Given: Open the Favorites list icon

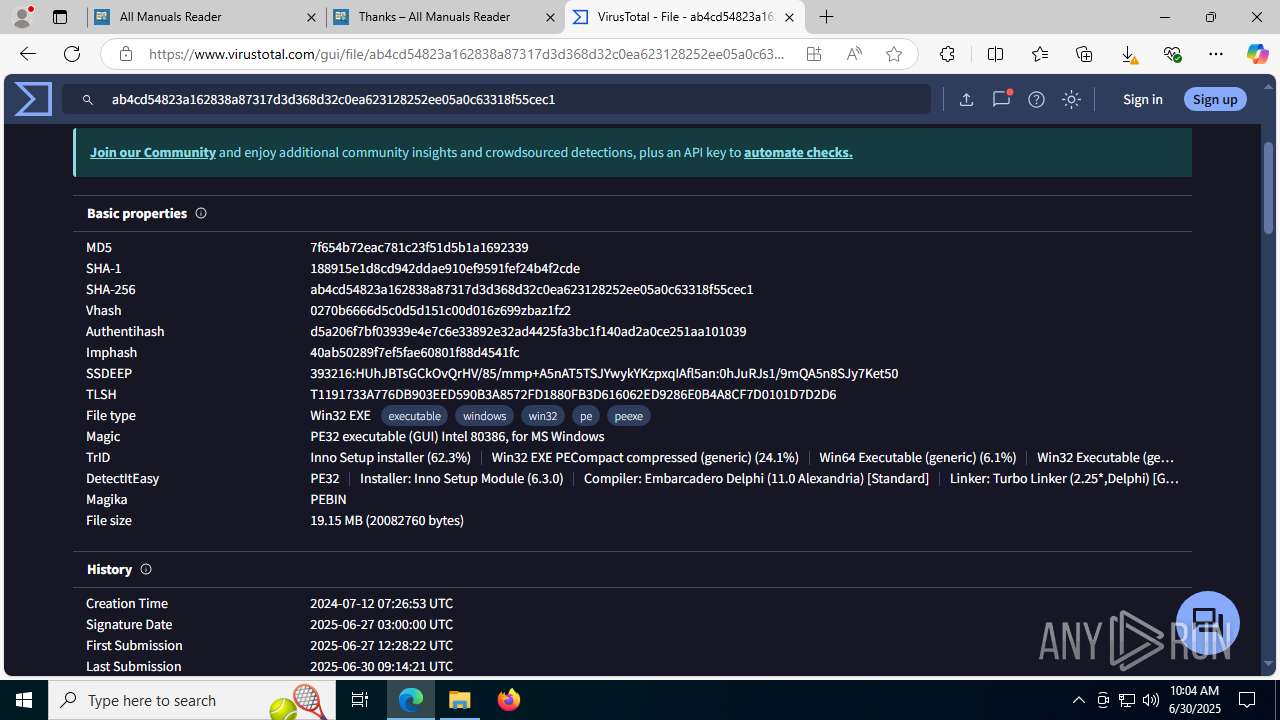Looking at the screenshot, I should coord(1040,54).
